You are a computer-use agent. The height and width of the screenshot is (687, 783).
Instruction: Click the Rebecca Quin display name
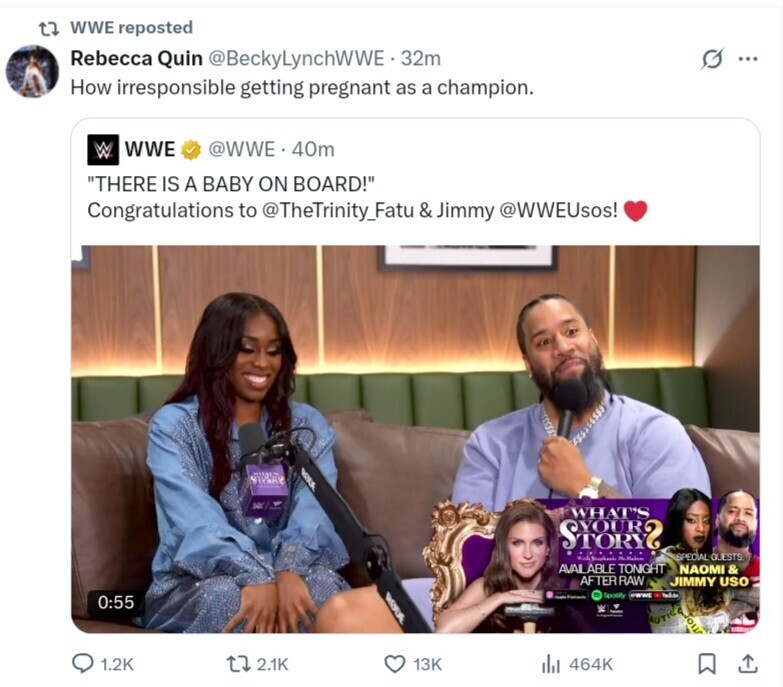[136, 58]
